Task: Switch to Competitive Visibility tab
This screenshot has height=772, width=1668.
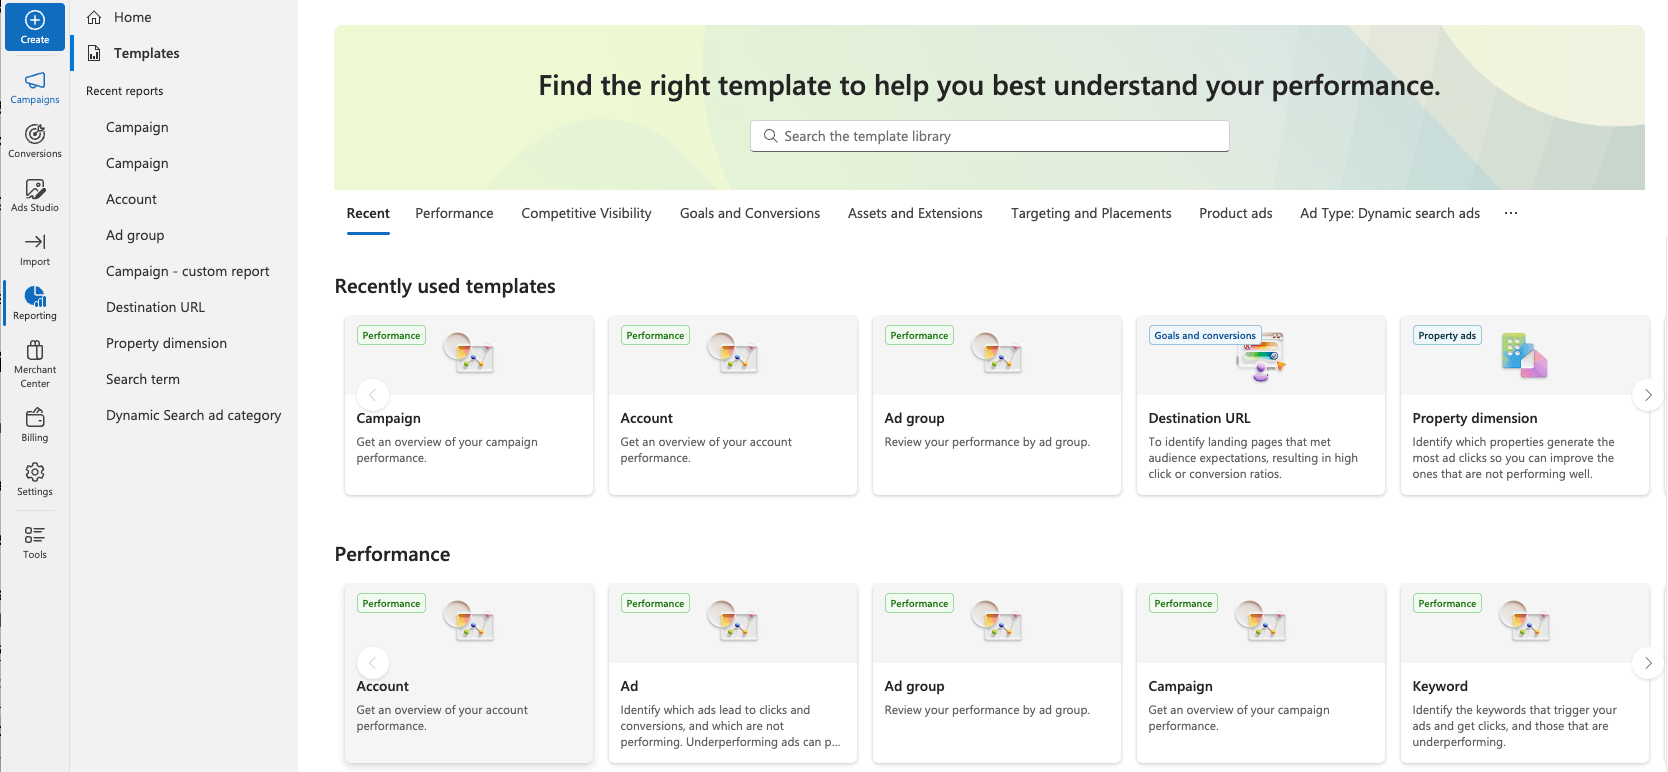Action: pos(586,213)
